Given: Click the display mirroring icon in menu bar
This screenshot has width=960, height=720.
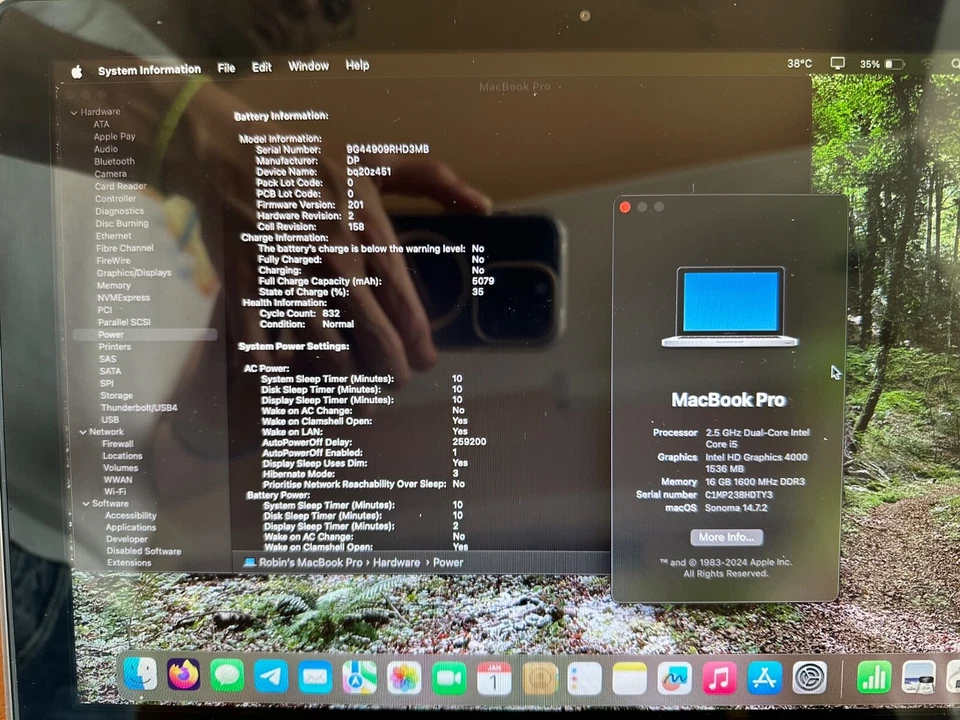Looking at the screenshot, I should pyautogui.click(x=838, y=64).
